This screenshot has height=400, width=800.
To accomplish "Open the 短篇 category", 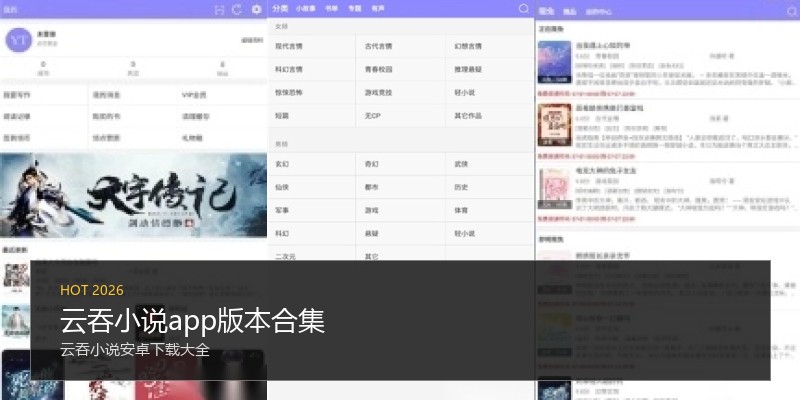I will [282, 116].
